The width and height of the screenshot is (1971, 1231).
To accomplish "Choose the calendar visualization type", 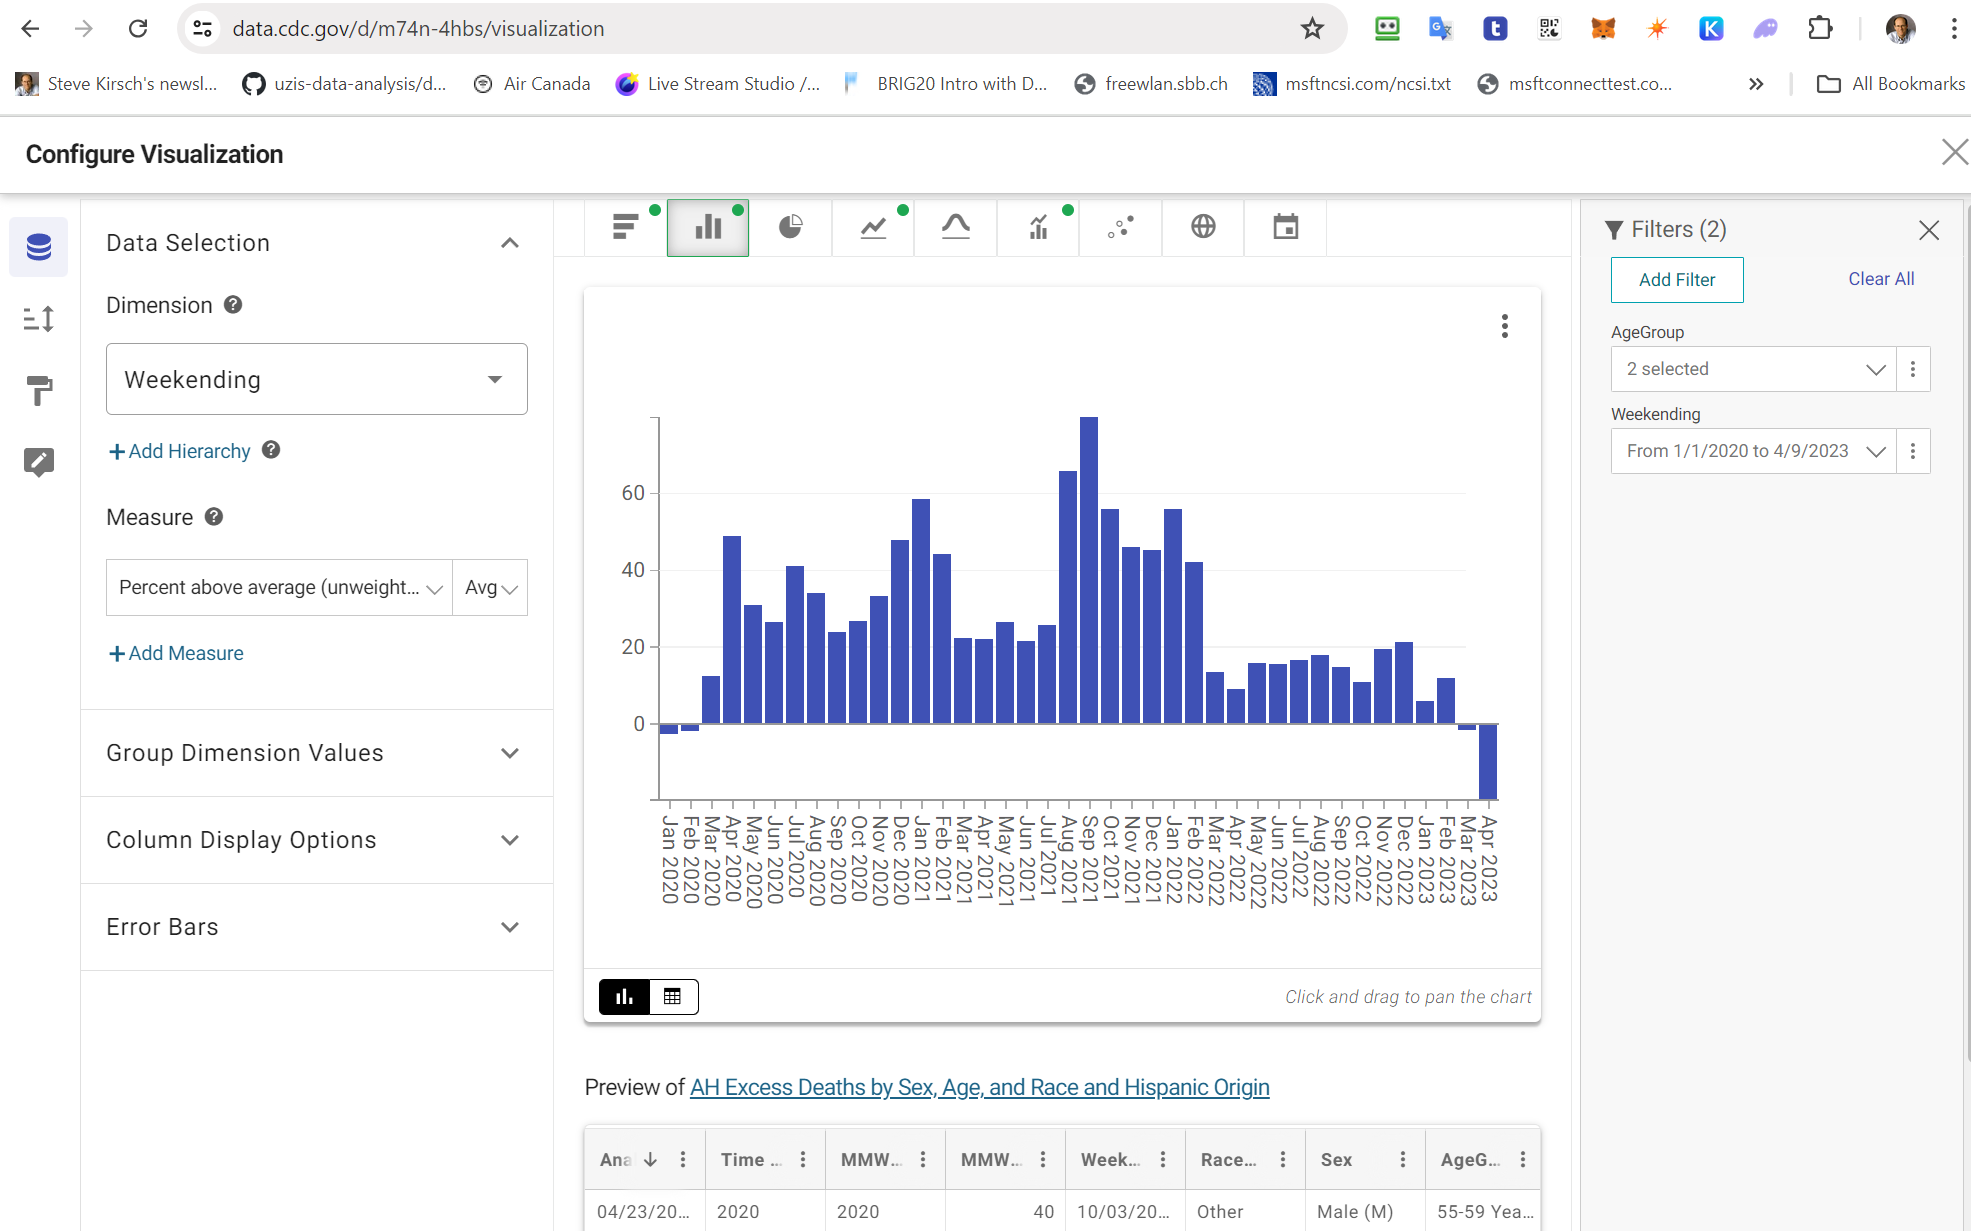I will click(x=1285, y=227).
